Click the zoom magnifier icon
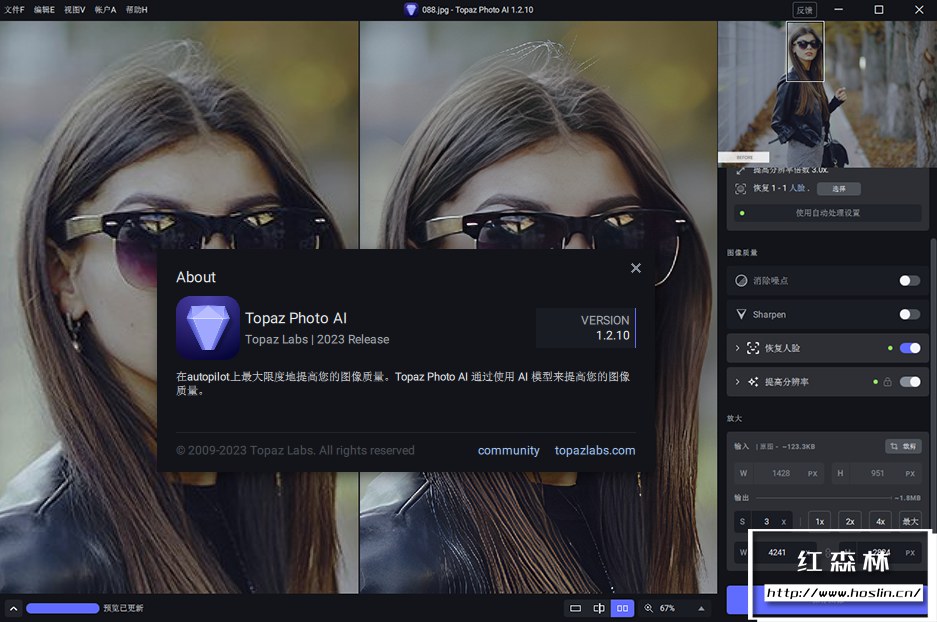This screenshot has width=937, height=622. 648,608
